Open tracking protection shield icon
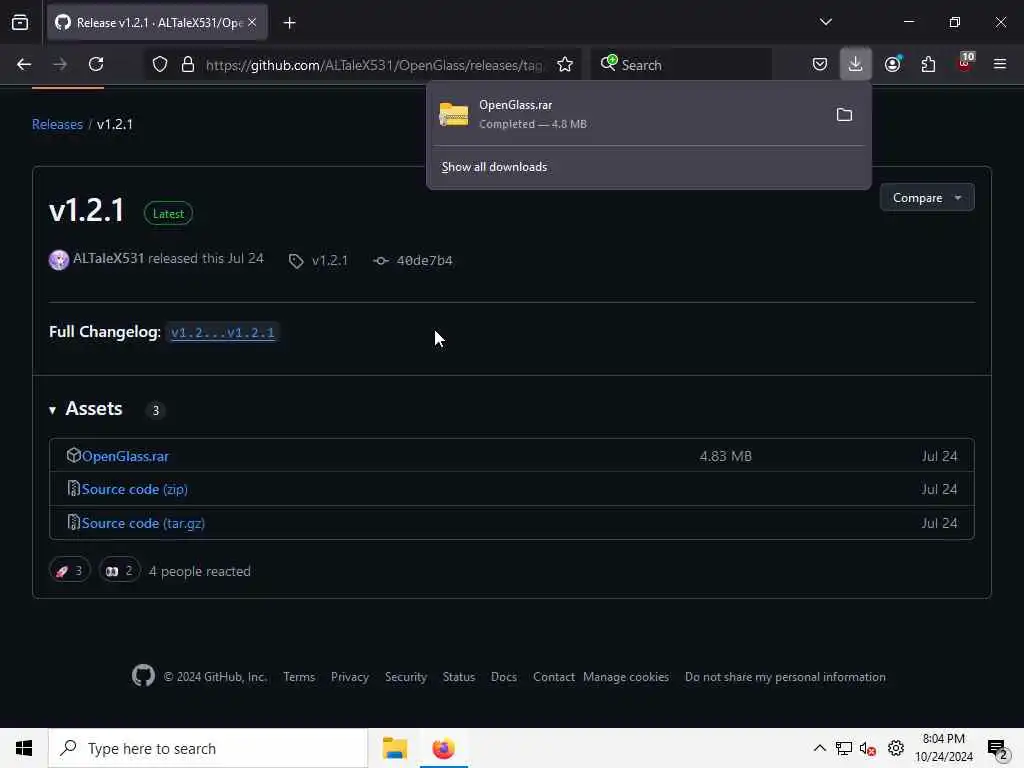Viewport: 1024px width, 768px height. click(160, 65)
